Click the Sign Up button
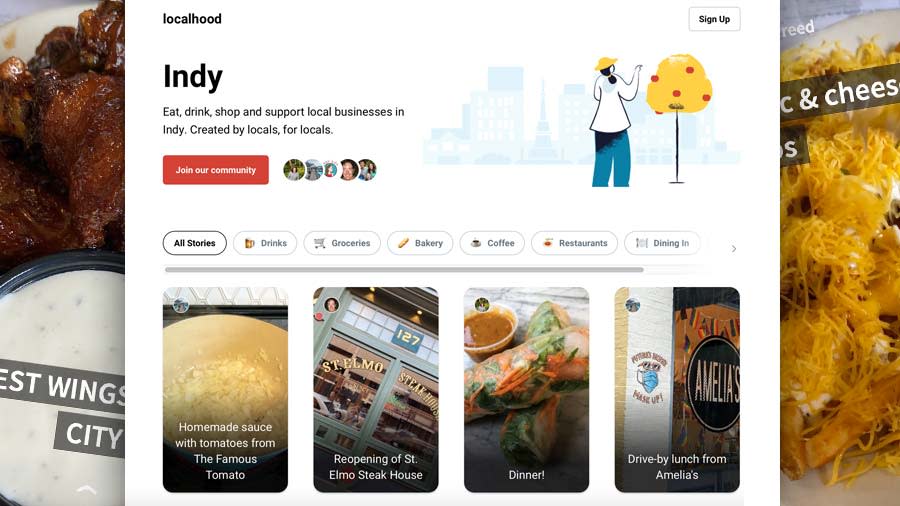The width and height of the screenshot is (900, 506). tap(714, 19)
